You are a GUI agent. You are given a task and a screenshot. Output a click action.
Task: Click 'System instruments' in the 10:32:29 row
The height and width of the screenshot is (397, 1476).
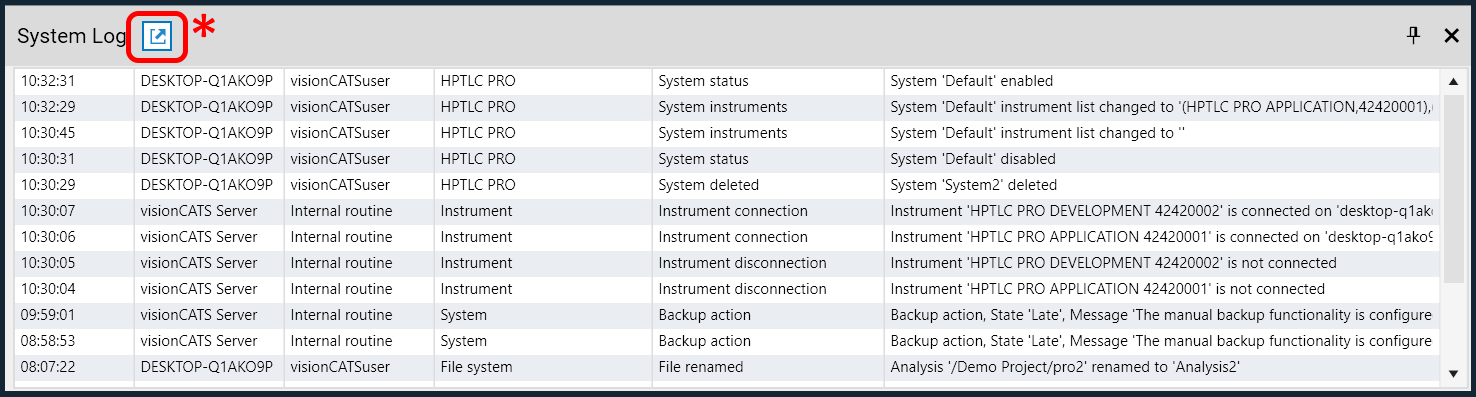pos(723,107)
